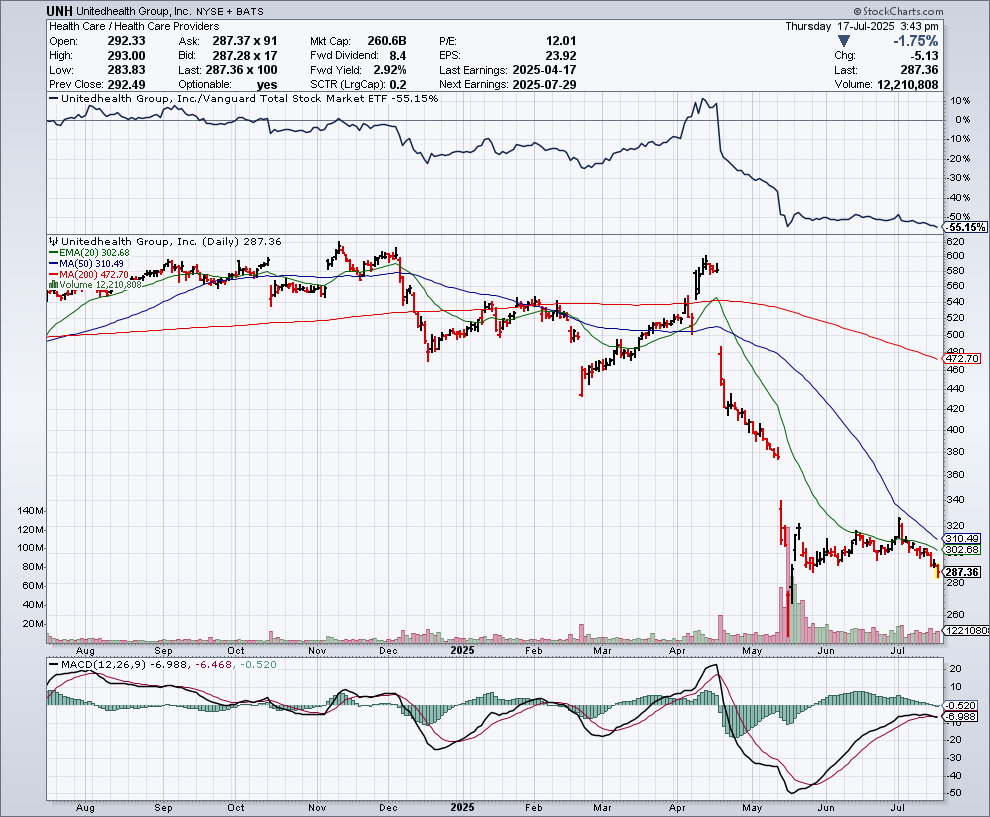
Task: Click the Chg value -5.13
Action: click(924, 56)
